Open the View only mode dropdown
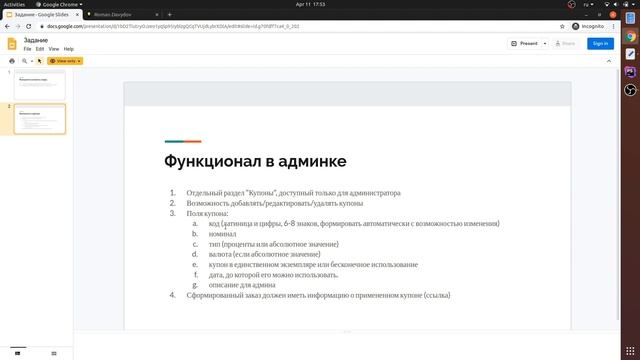 tap(65, 61)
